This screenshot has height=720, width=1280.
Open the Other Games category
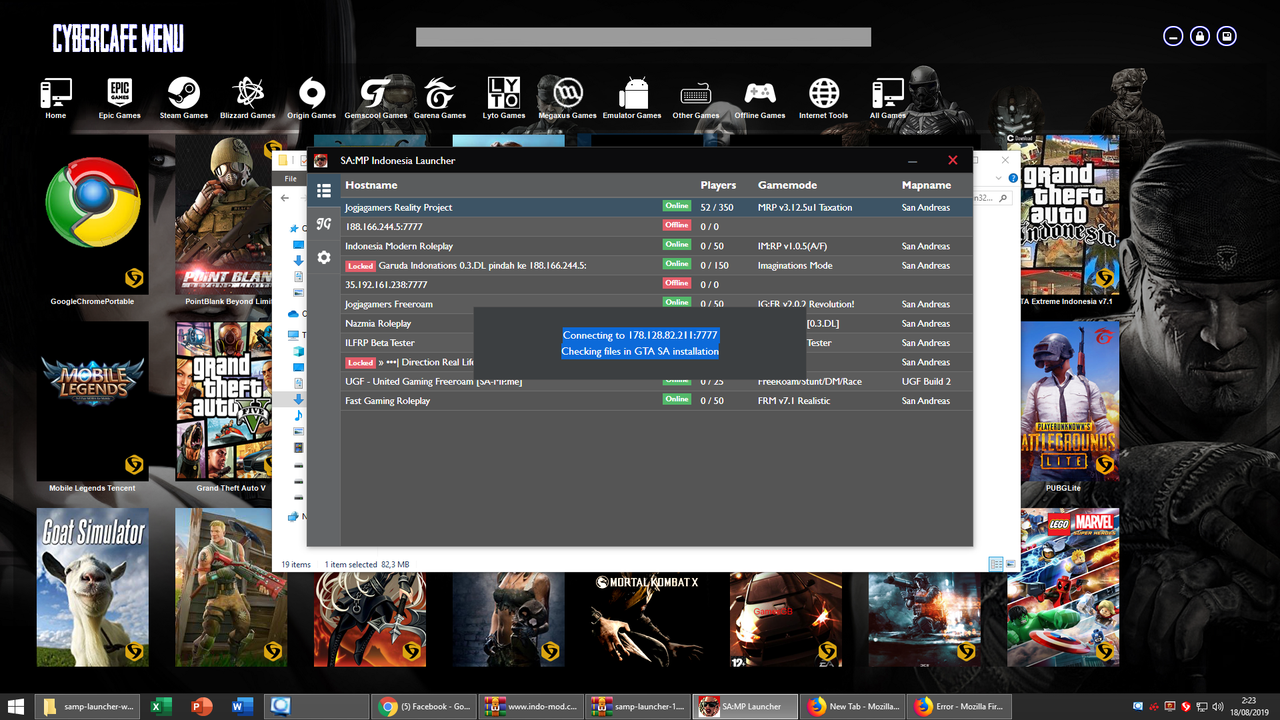pos(696,99)
